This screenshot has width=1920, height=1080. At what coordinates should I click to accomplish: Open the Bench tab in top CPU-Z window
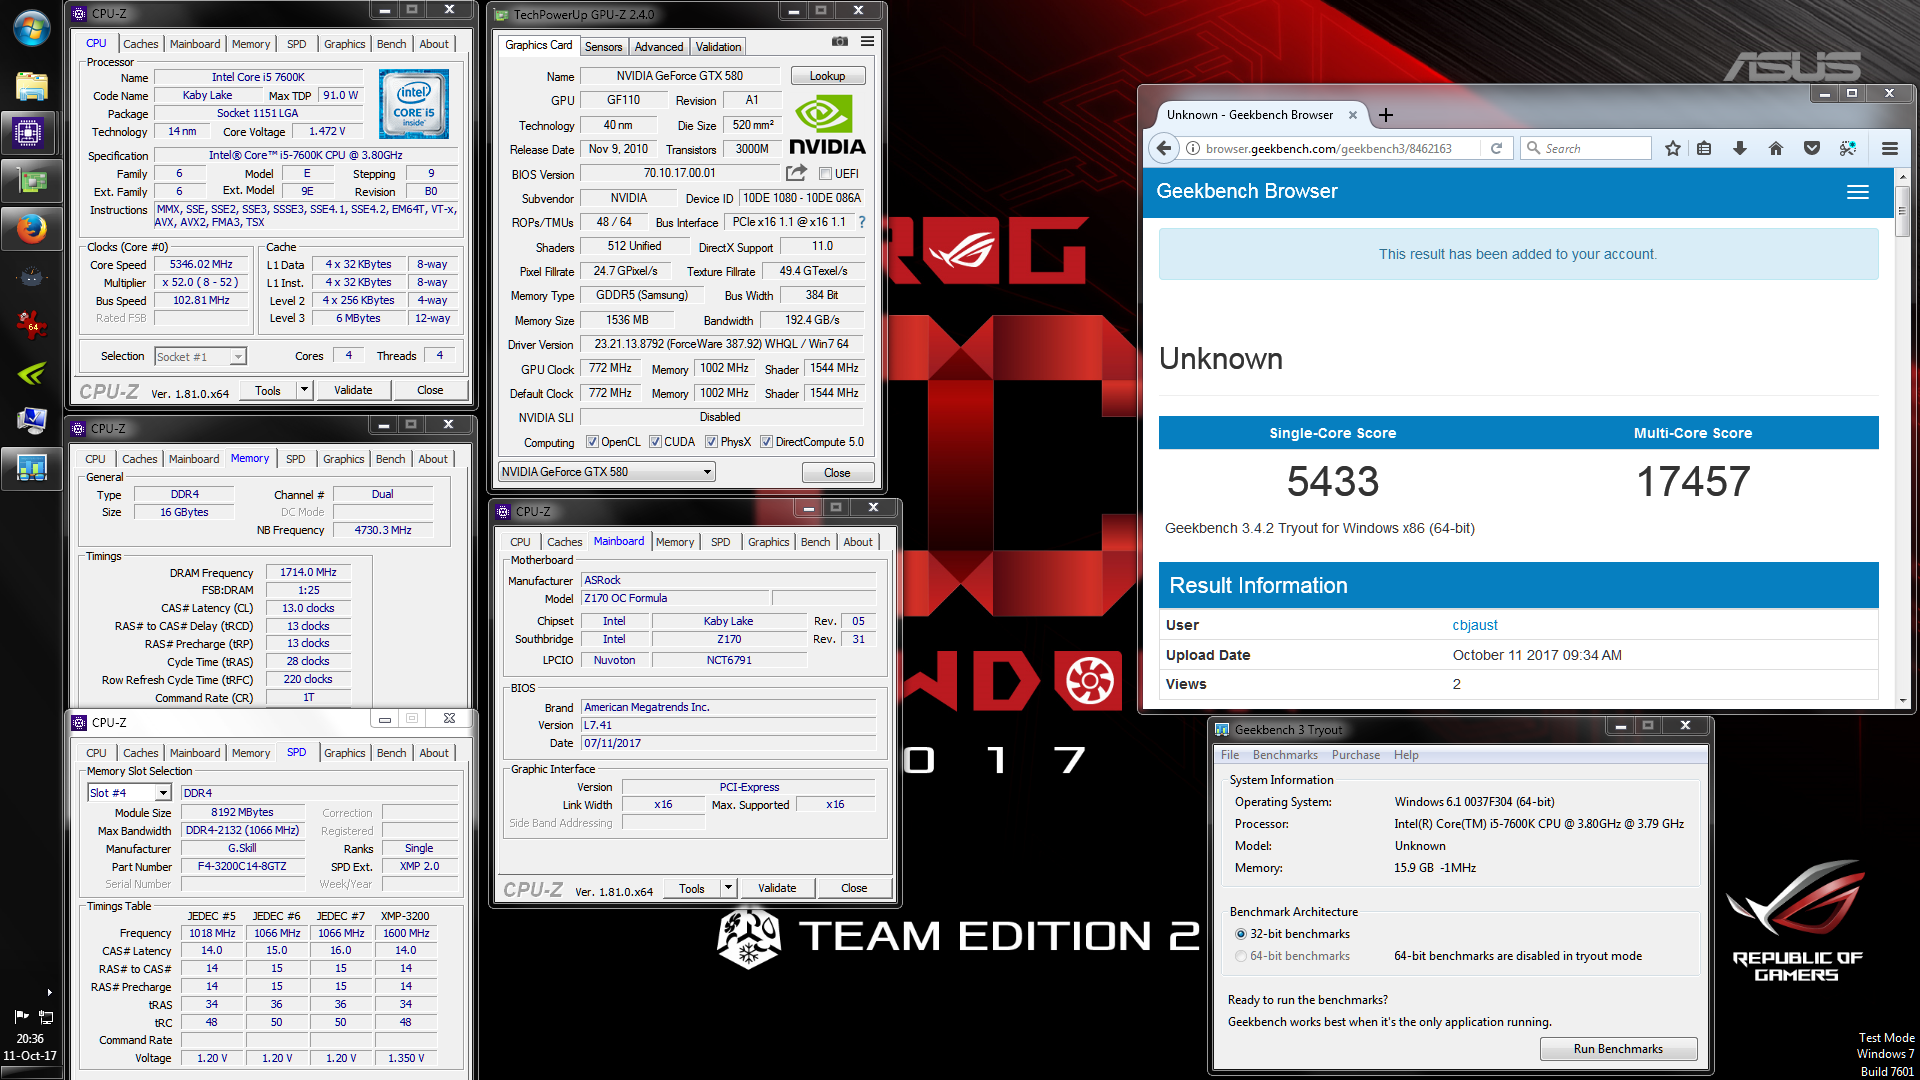pyautogui.click(x=392, y=44)
